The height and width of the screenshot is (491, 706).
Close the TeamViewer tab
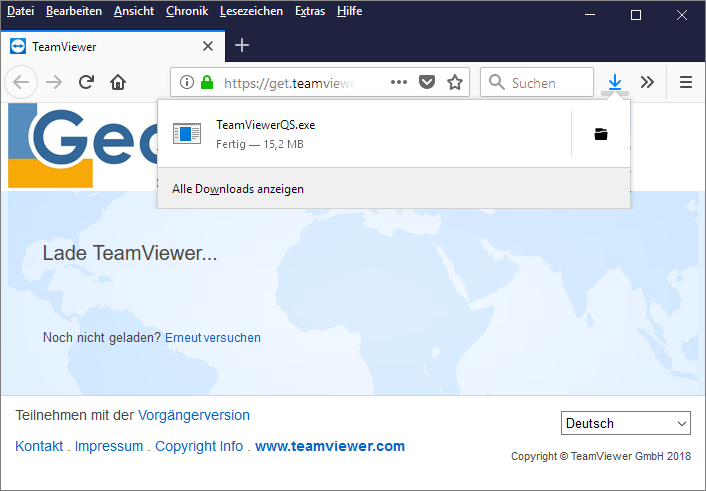pos(208,46)
